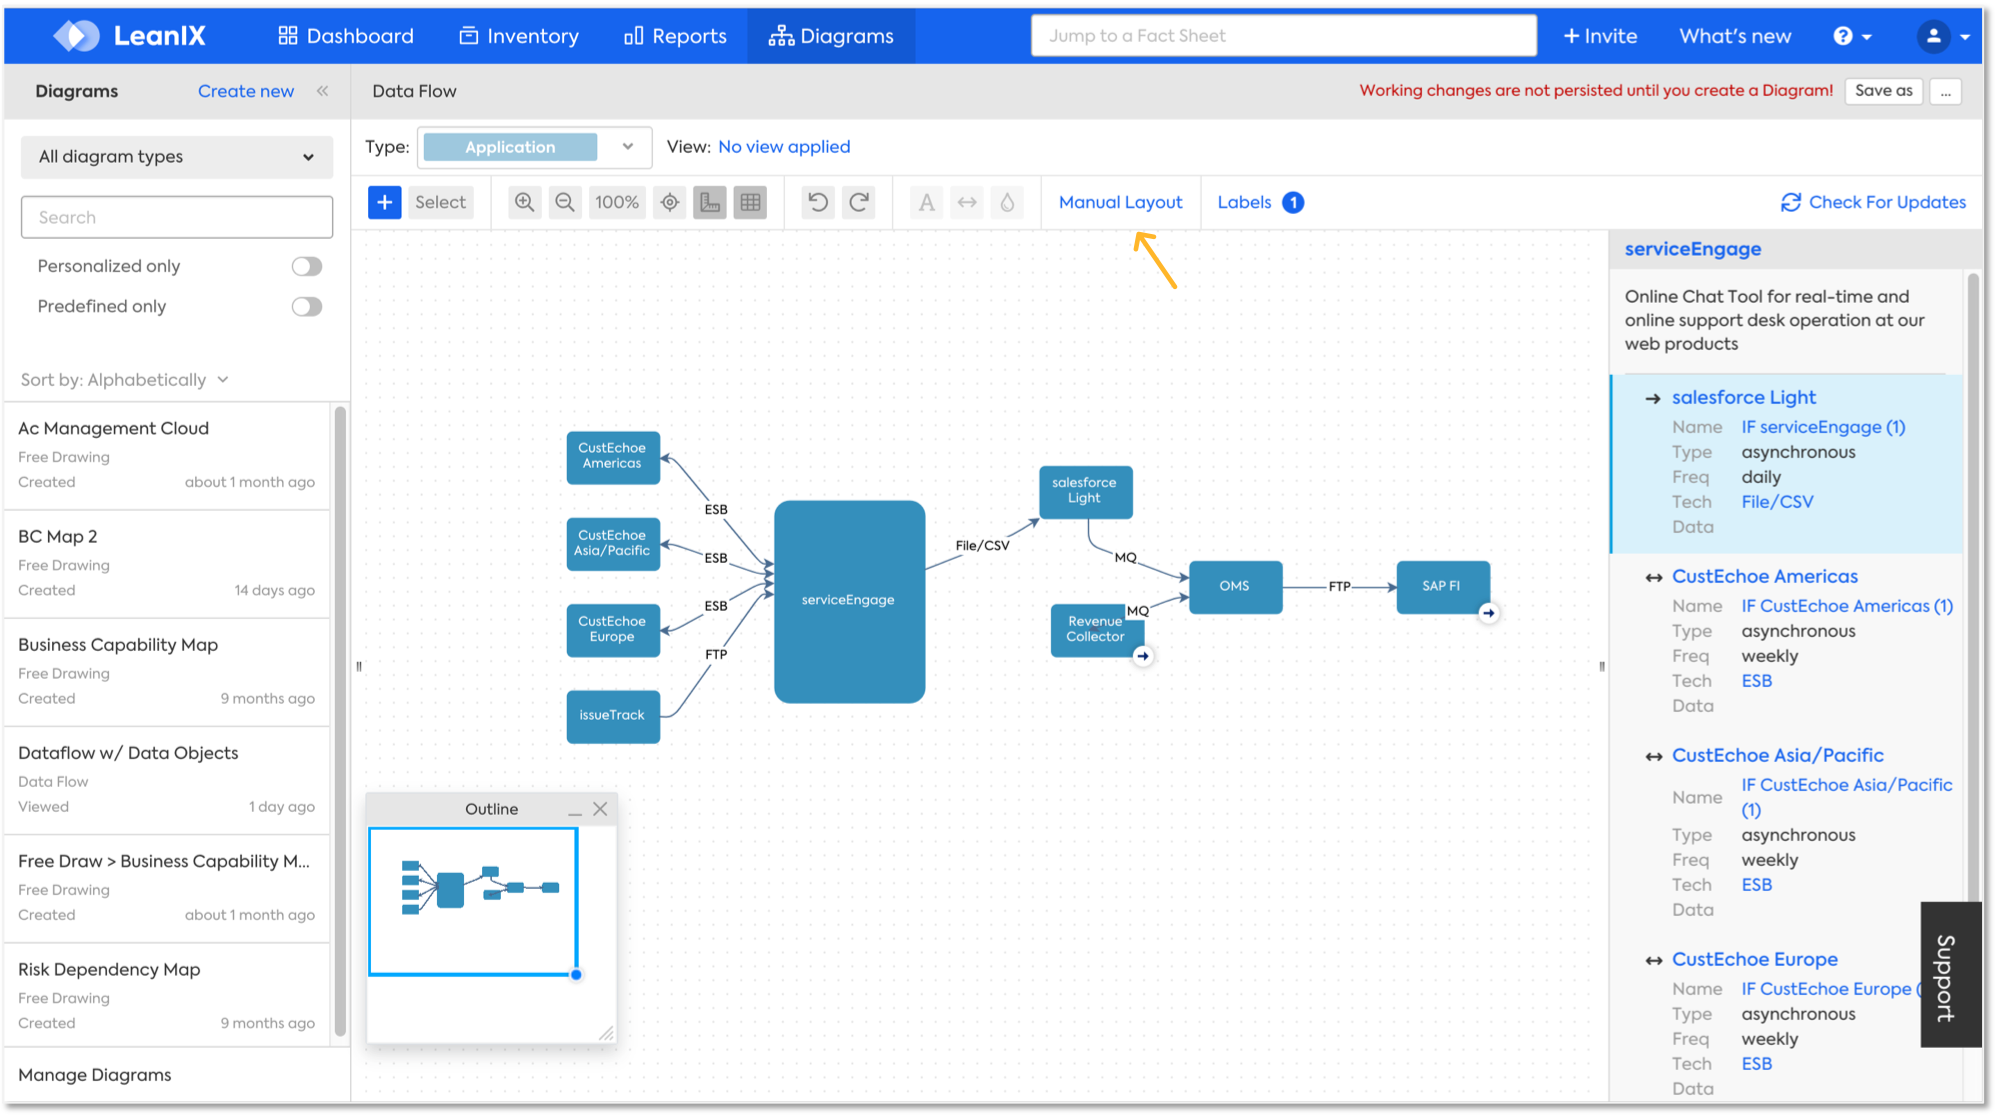
Task: Click the center view target icon
Action: (x=670, y=202)
